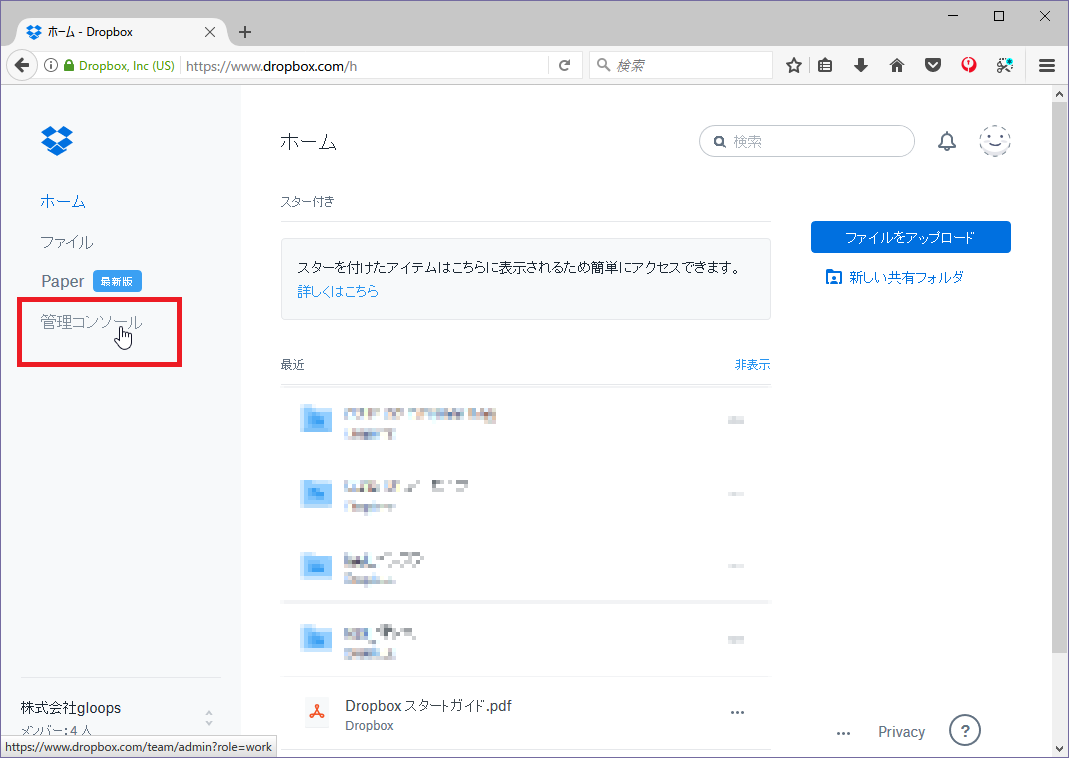Follow the 詳しくはこちら link
The image size is (1069, 758).
[x=338, y=291]
